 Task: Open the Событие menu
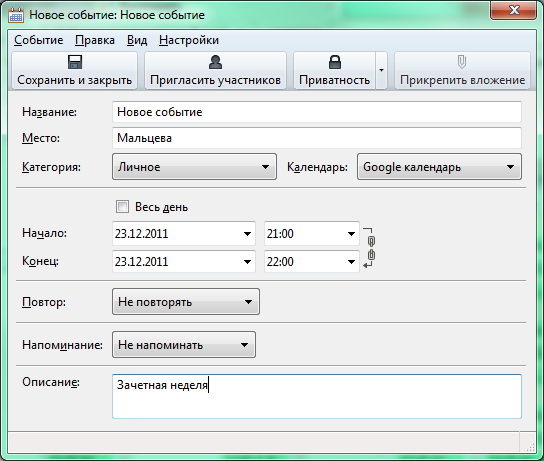(39, 40)
